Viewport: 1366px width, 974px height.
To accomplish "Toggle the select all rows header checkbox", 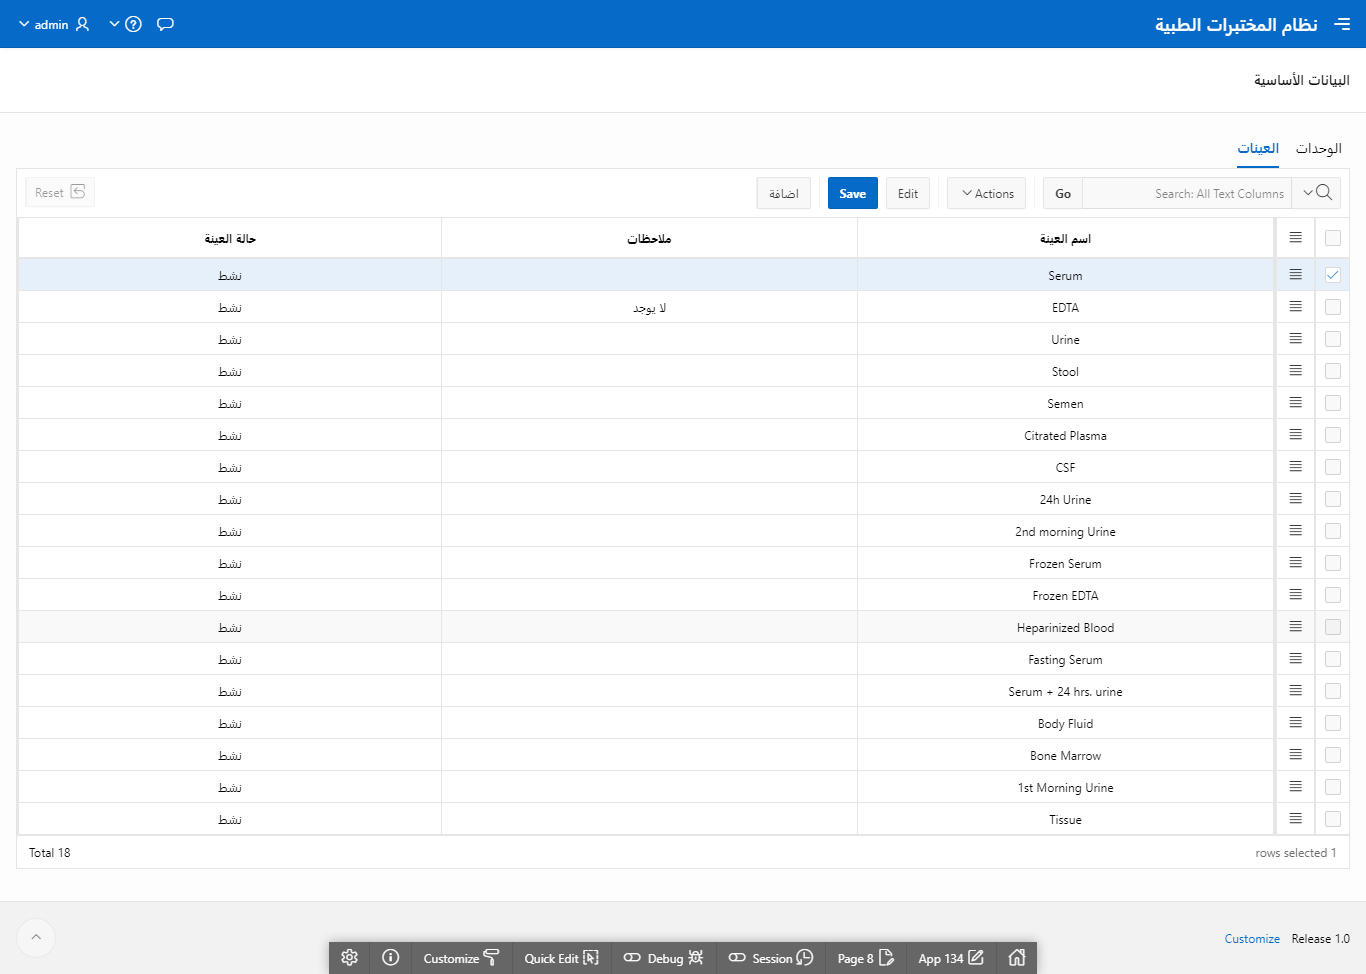I will coord(1332,238).
